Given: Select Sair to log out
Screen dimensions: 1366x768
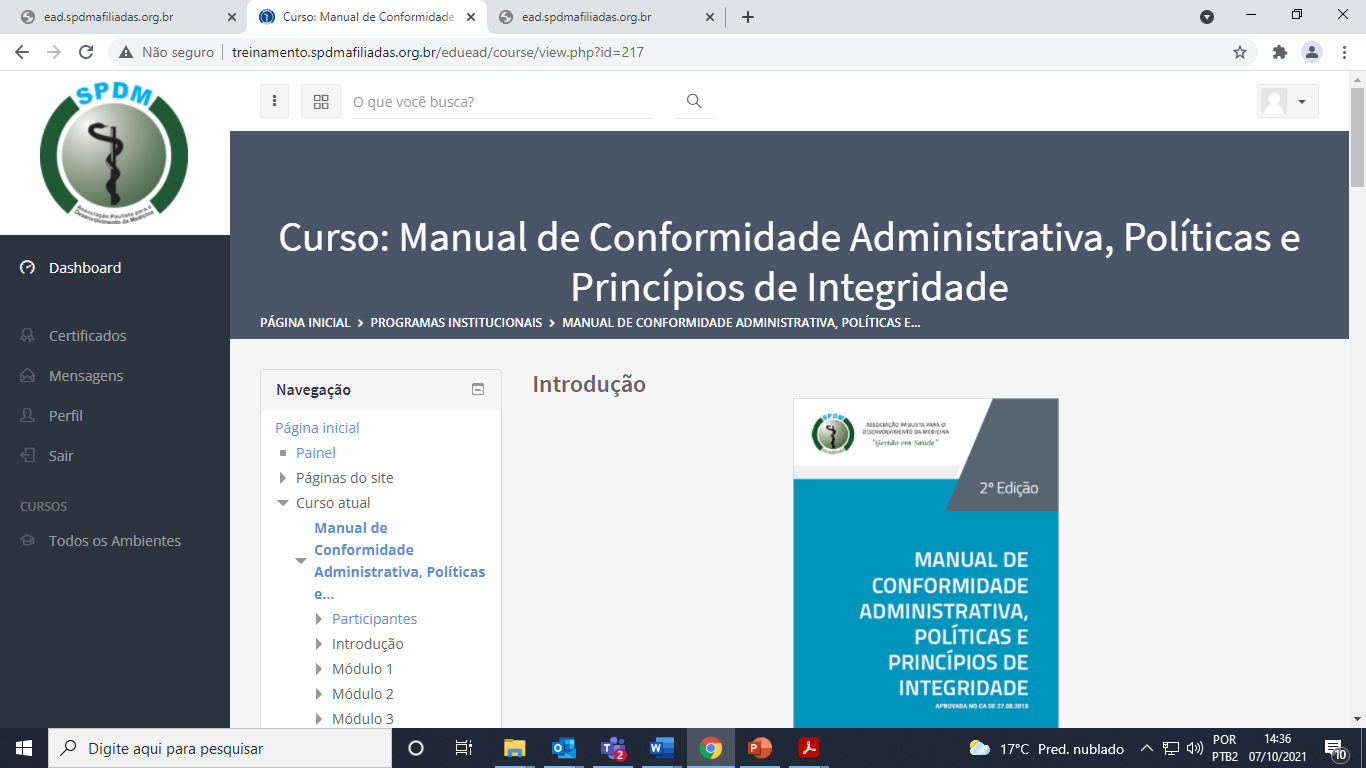Looking at the screenshot, I should (61, 456).
